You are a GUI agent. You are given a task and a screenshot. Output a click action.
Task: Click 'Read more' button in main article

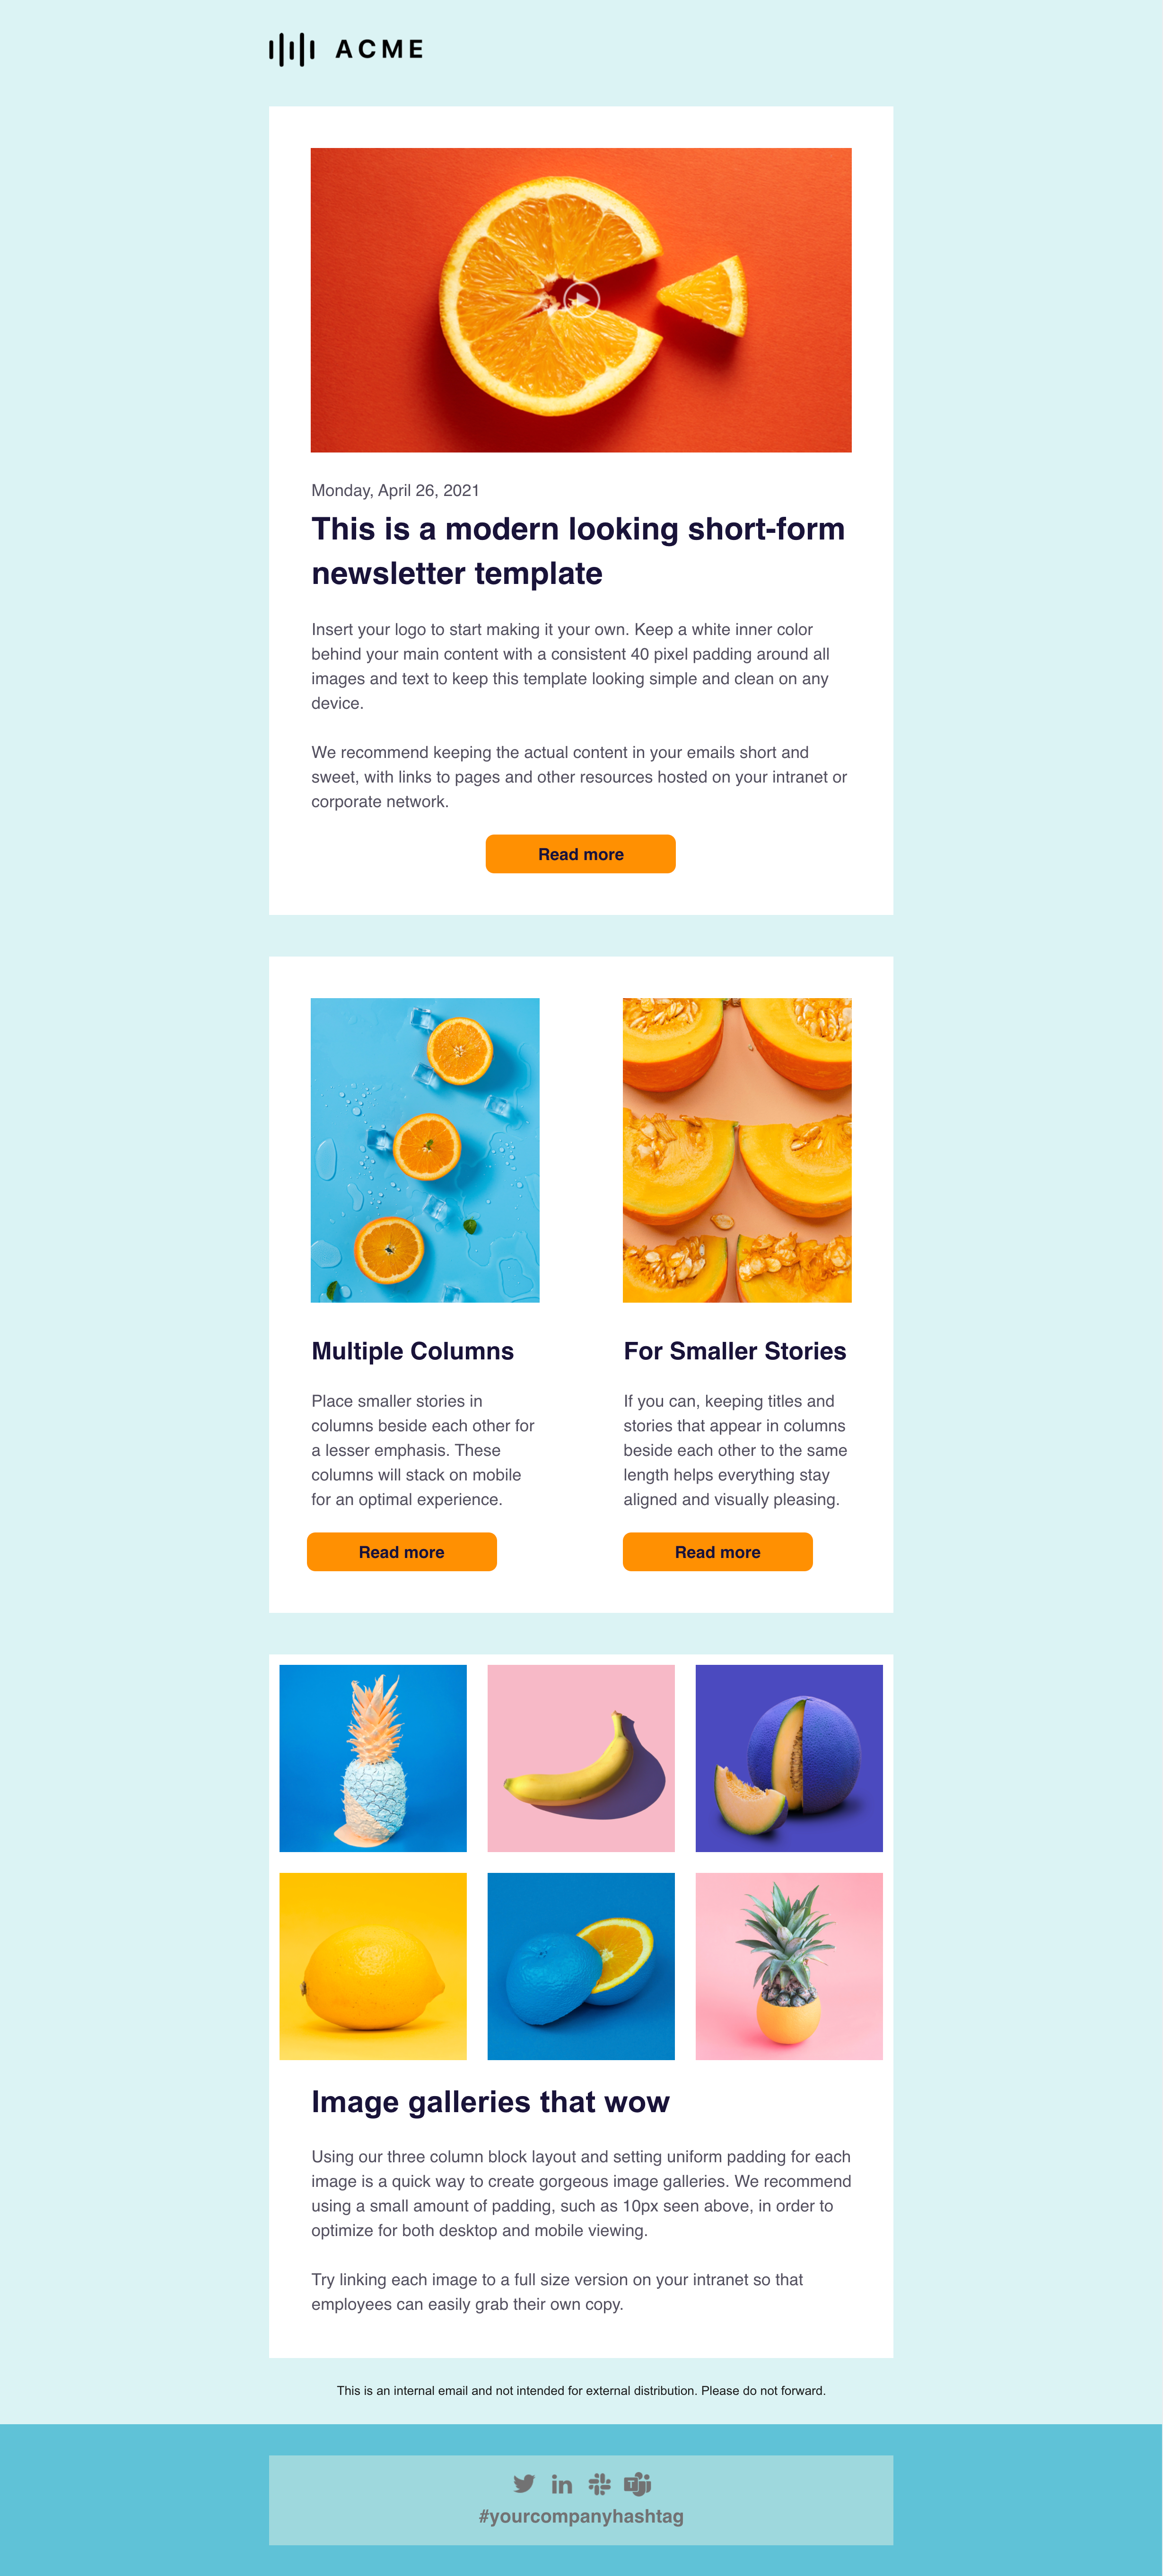point(582,899)
